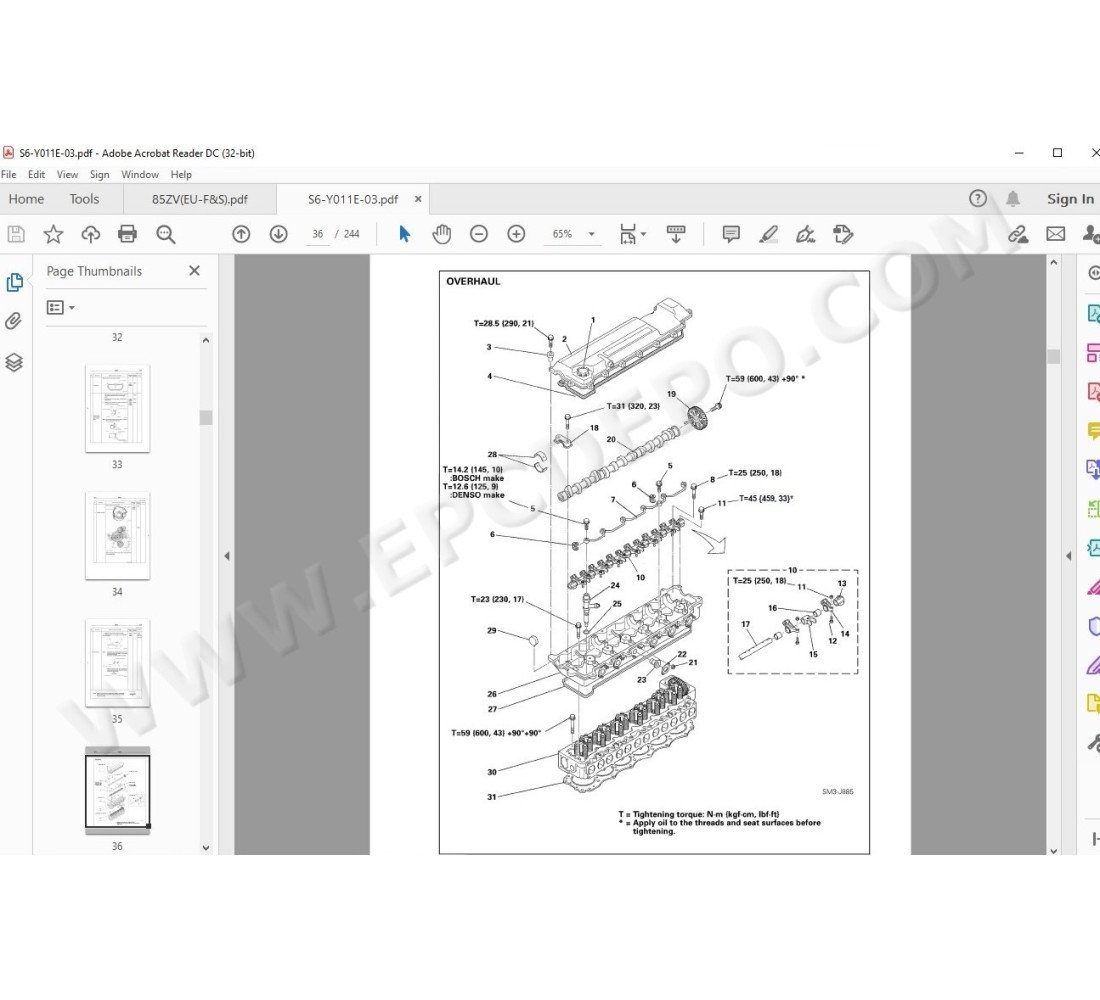Image resolution: width=1100 pixels, height=1000 pixels.
Task: Switch to the Home tab
Action: 26,199
